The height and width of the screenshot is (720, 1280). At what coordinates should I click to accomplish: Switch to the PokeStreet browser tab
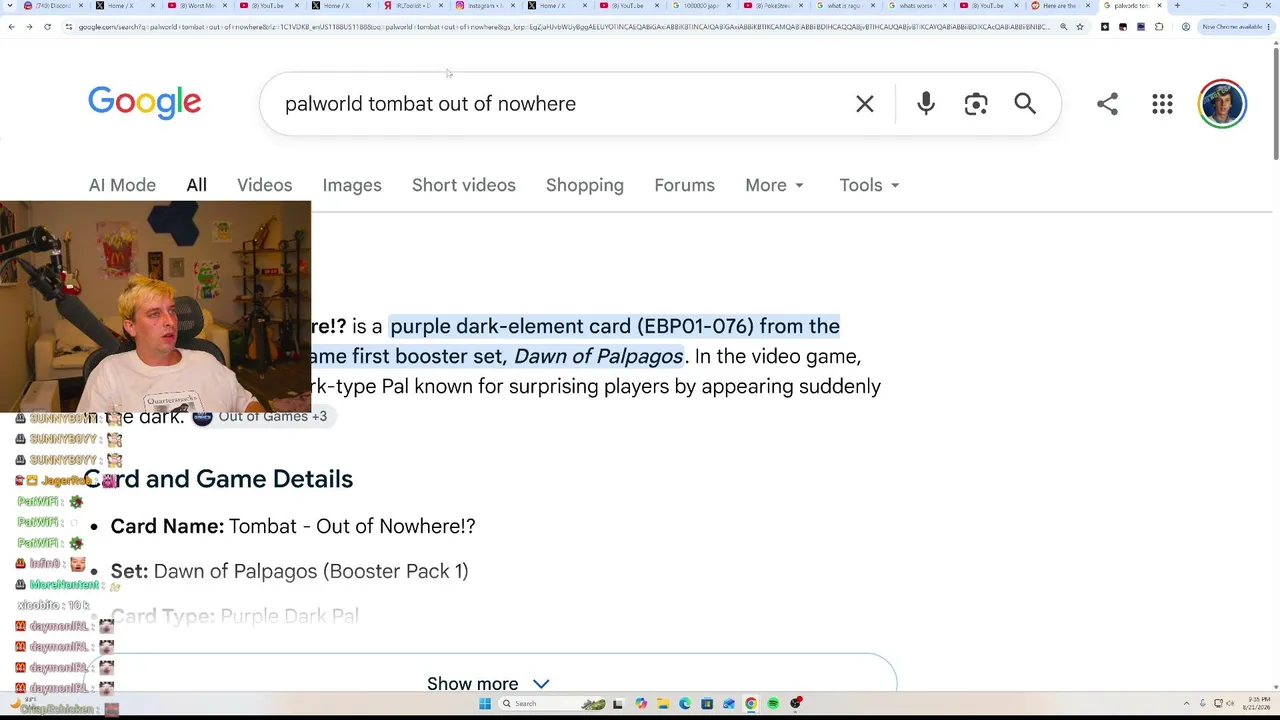pyautogui.click(x=774, y=6)
